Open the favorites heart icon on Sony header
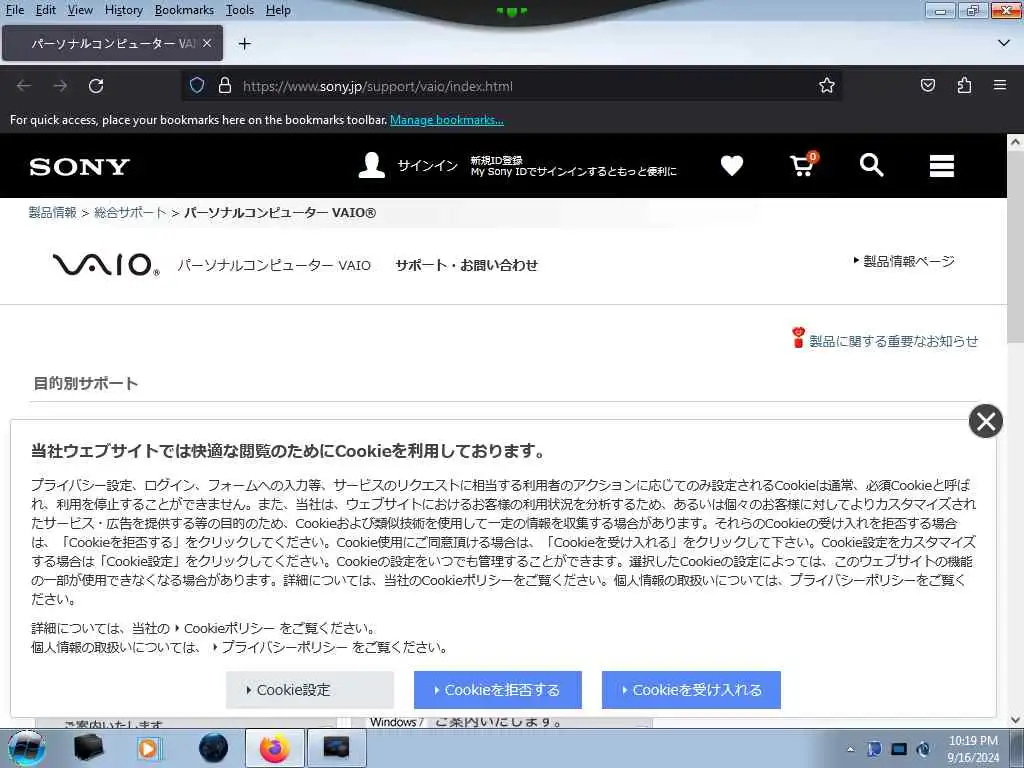The height and width of the screenshot is (768, 1024). [x=731, y=166]
